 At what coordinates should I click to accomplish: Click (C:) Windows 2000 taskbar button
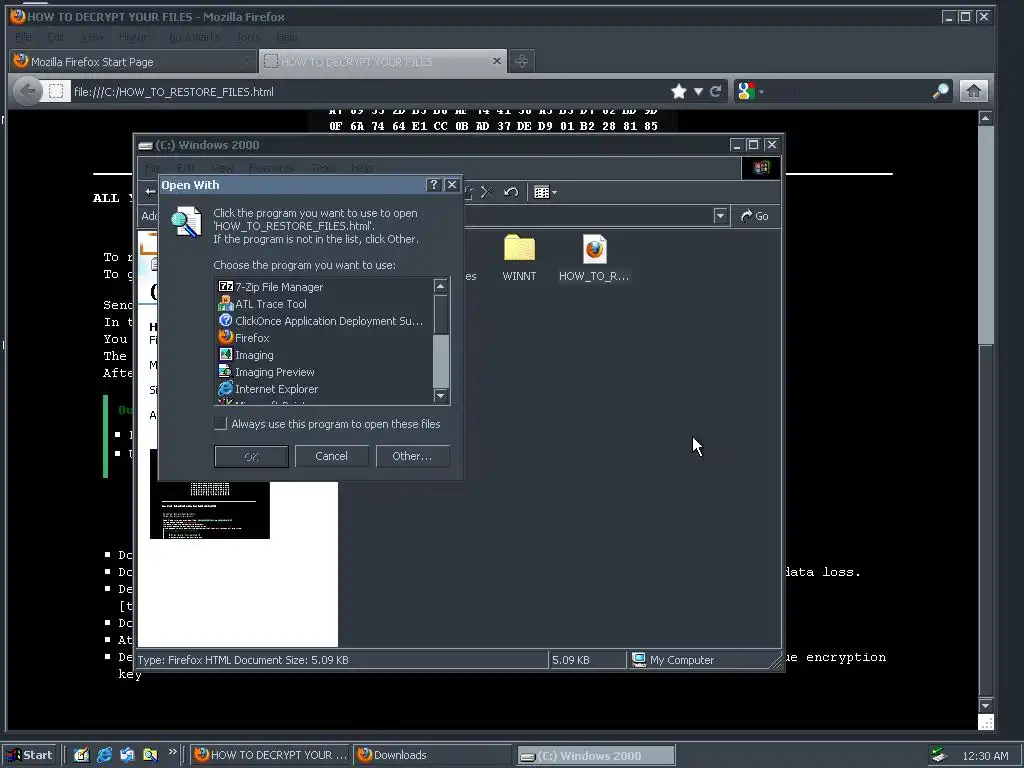click(596, 756)
